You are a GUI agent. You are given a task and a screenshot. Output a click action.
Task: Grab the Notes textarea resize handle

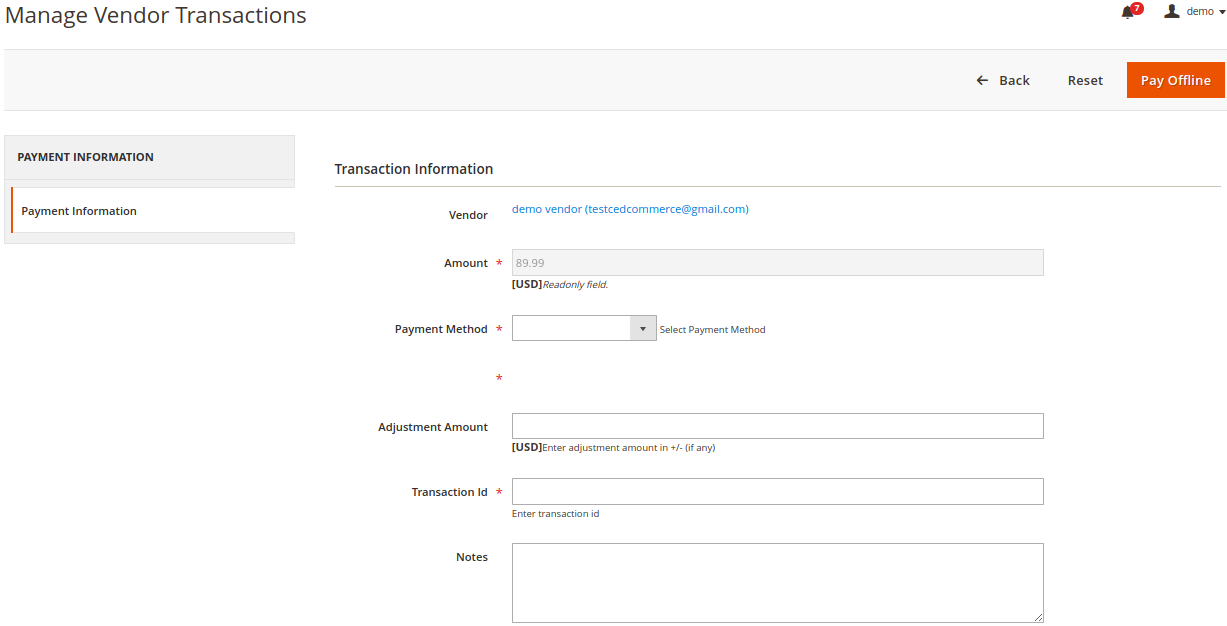point(1038,618)
